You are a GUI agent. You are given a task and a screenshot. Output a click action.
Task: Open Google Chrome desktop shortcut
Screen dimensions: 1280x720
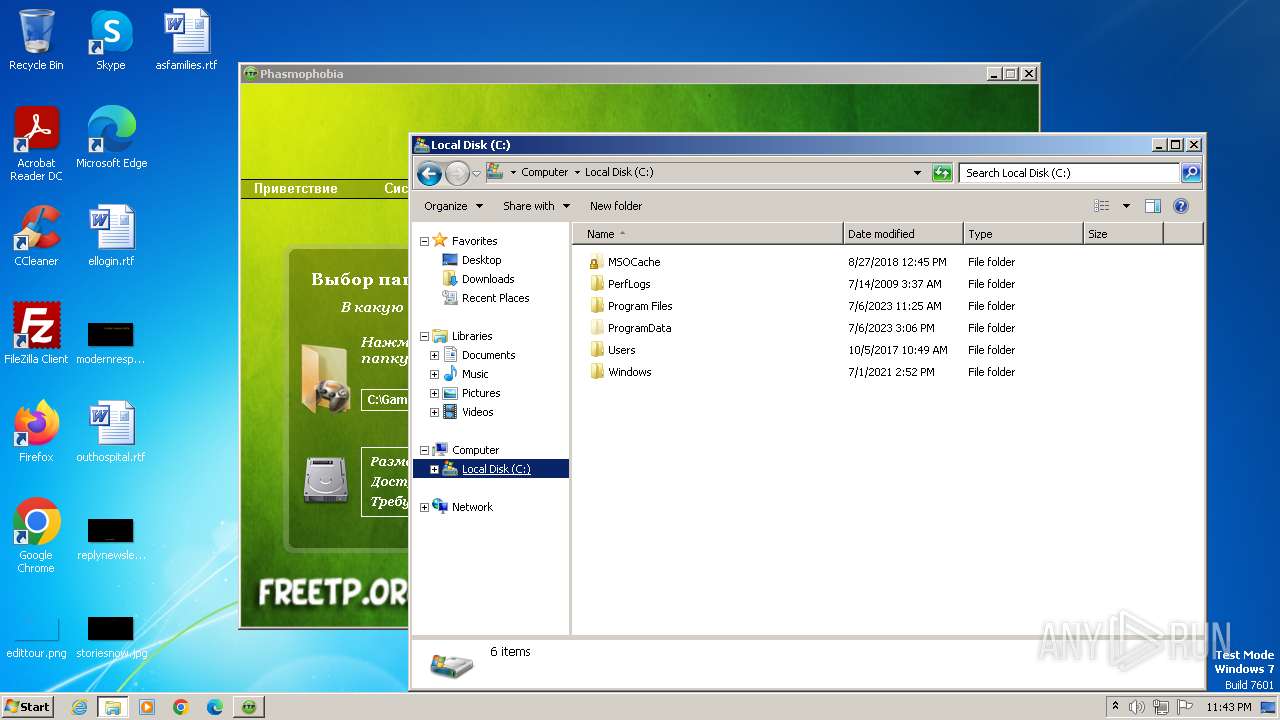[x=36, y=536]
